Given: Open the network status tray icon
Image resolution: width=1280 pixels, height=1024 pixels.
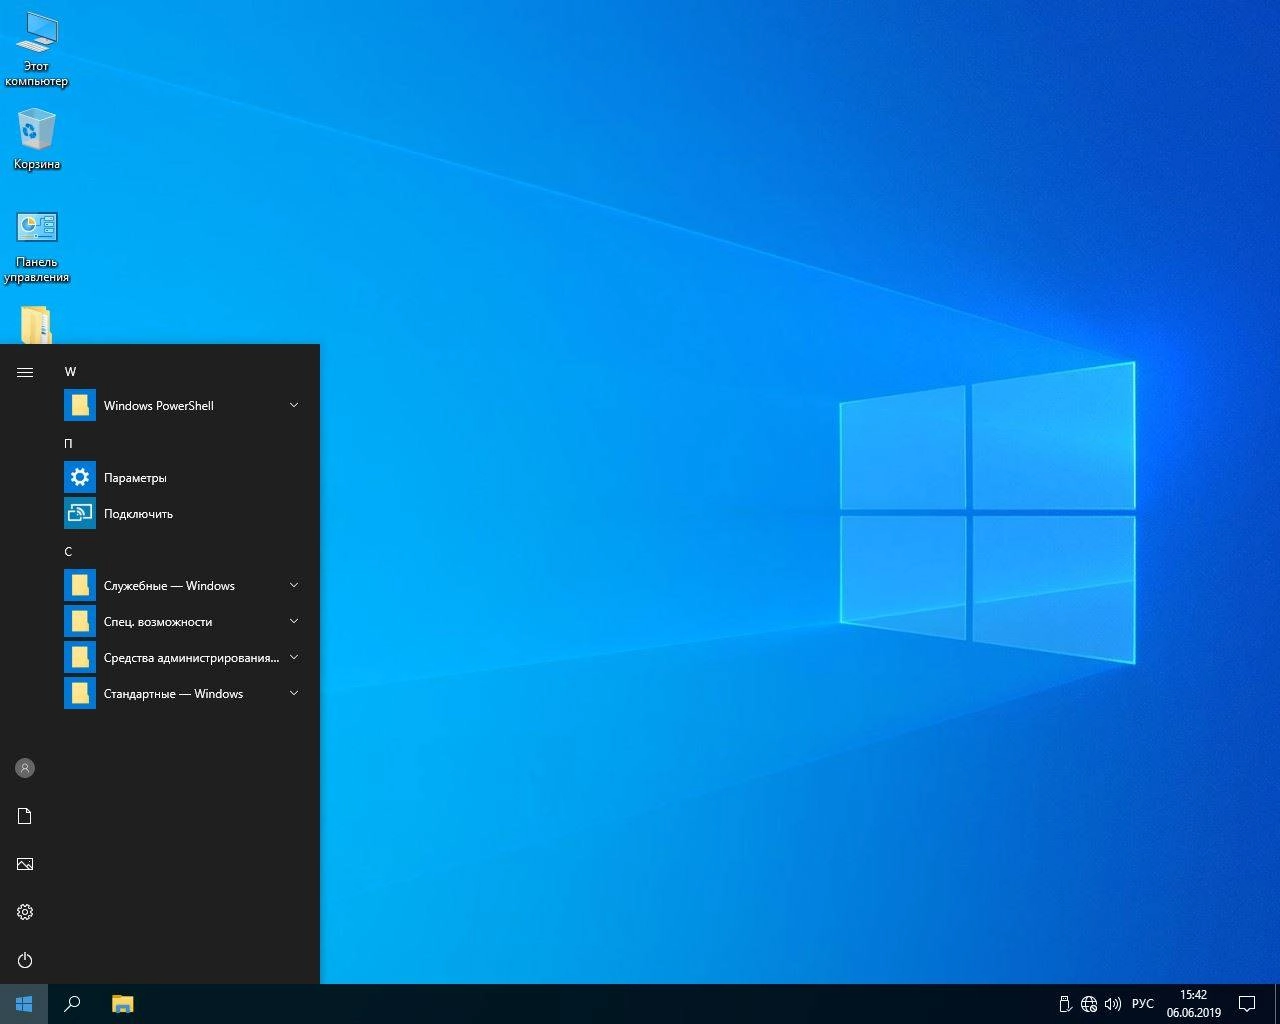Looking at the screenshot, I should click(1089, 1004).
